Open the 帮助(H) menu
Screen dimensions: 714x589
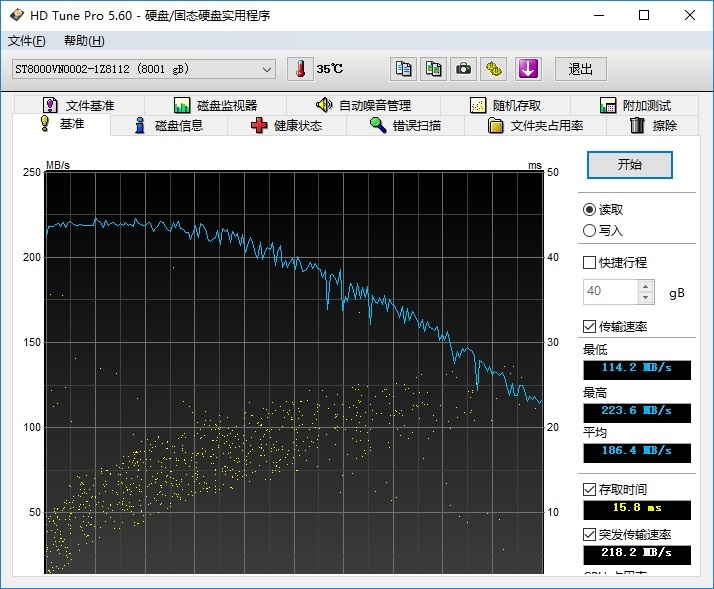(84, 41)
